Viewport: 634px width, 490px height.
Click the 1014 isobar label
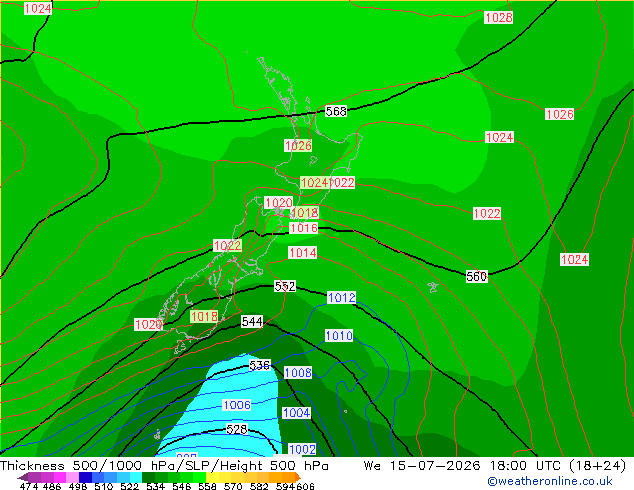click(302, 253)
